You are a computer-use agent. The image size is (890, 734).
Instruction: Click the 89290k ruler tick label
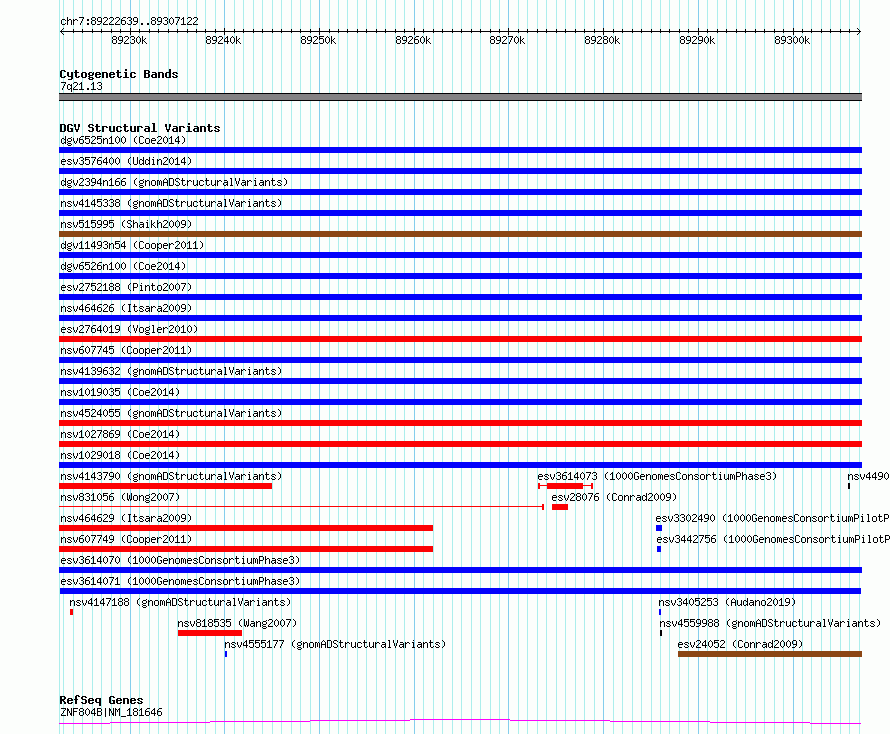[697, 40]
